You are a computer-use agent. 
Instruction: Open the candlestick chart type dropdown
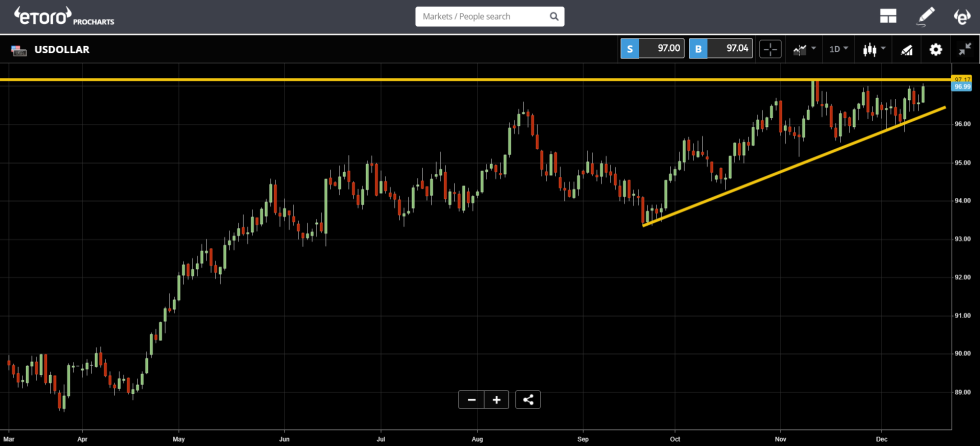click(x=874, y=48)
